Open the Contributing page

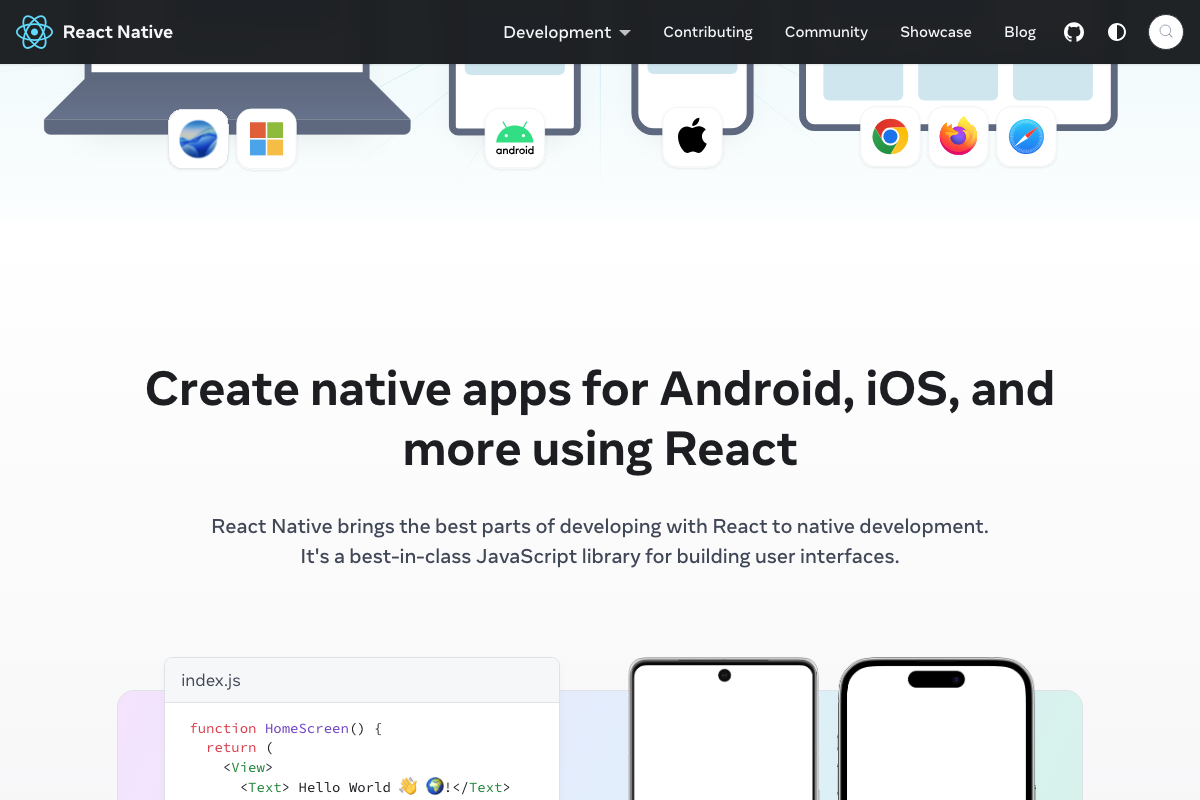click(708, 32)
